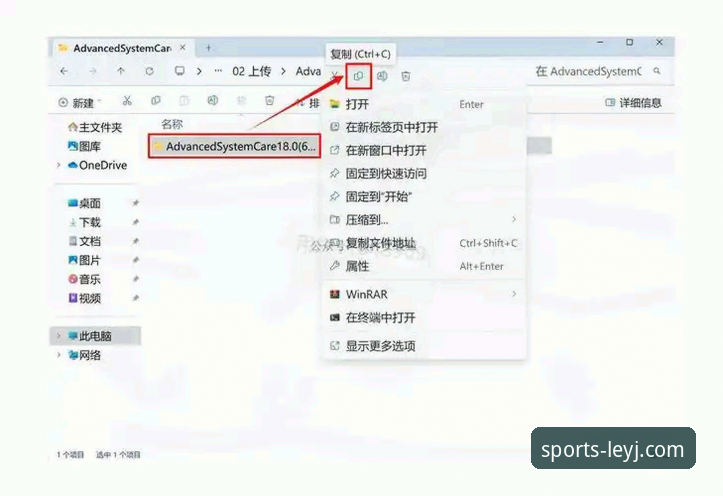723x496 pixels.
Task: Open the 压缩到... submenu arrow
Action: click(x=514, y=219)
